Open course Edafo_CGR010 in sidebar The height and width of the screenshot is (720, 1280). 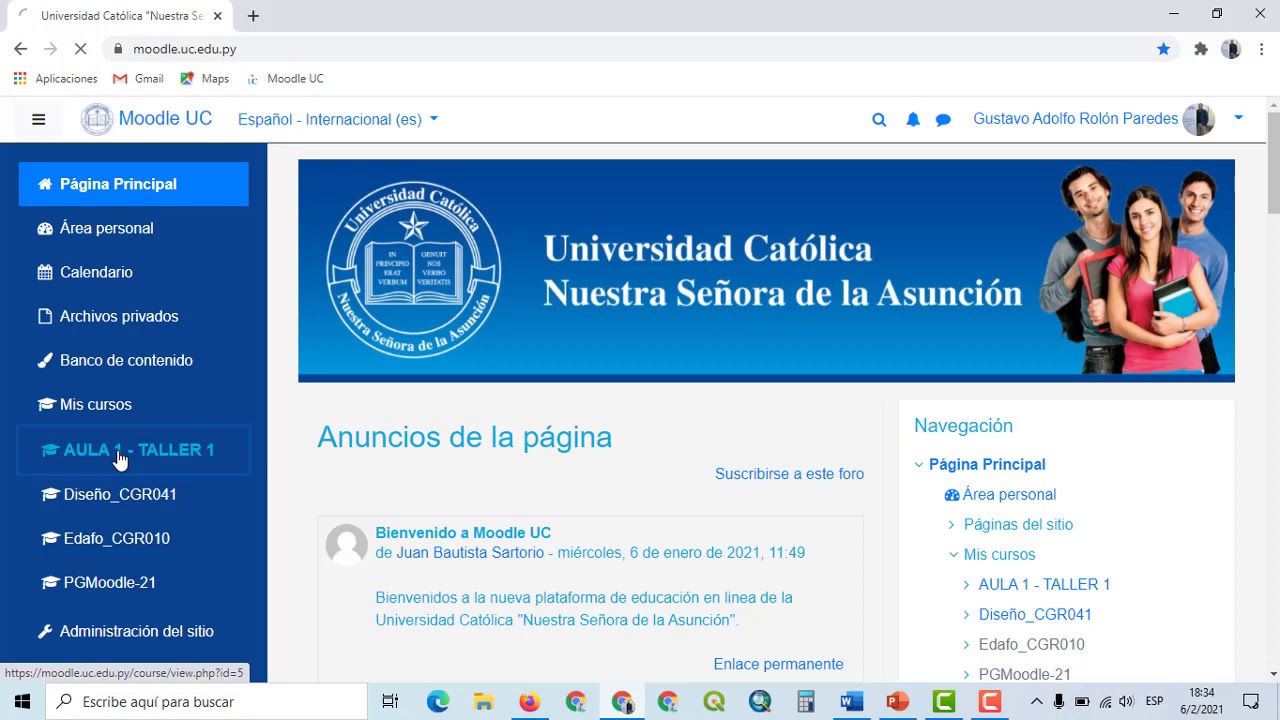134,538
